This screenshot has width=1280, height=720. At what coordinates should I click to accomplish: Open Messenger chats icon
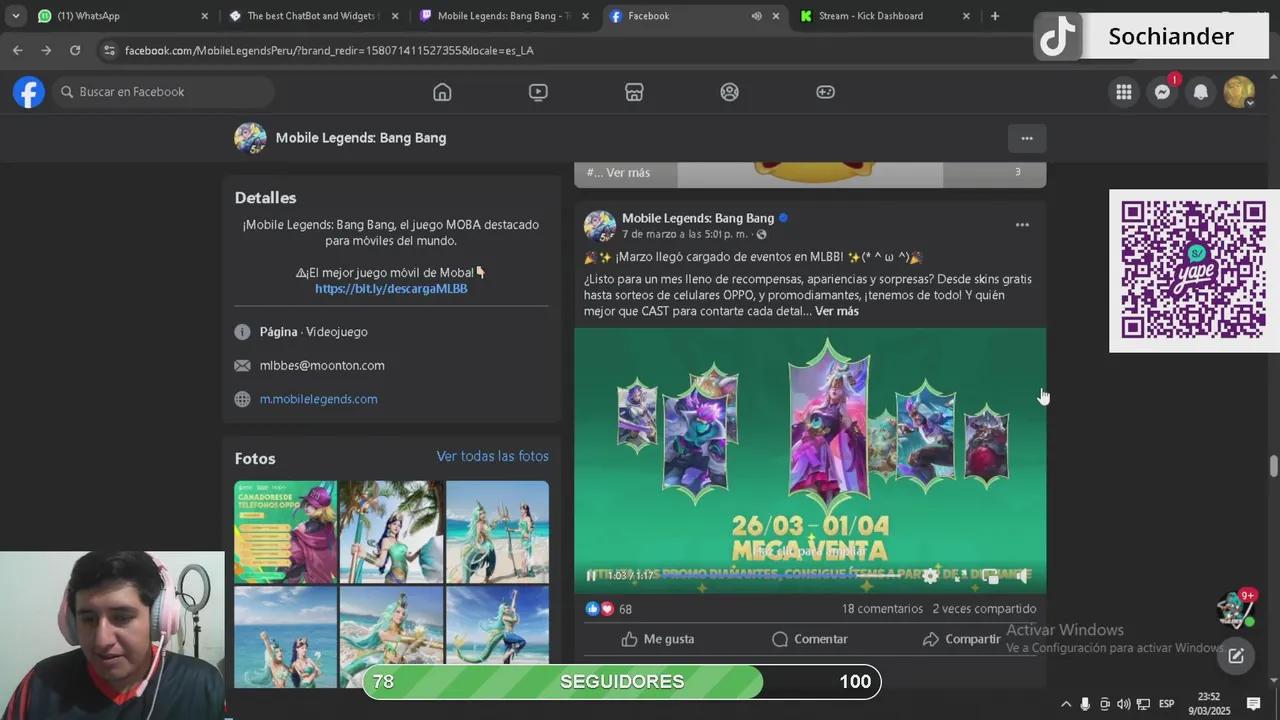click(x=1162, y=92)
